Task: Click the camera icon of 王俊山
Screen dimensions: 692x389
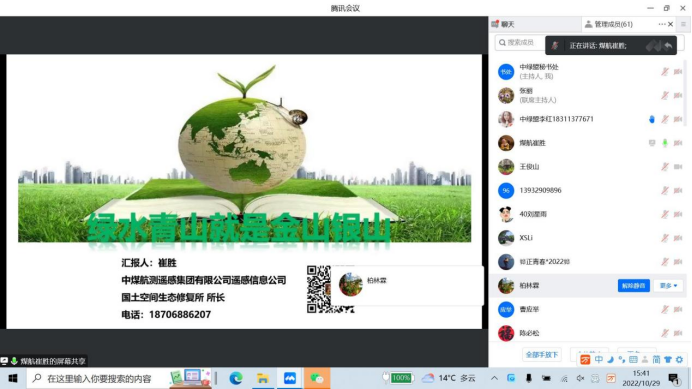Action: pyautogui.click(x=678, y=166)
